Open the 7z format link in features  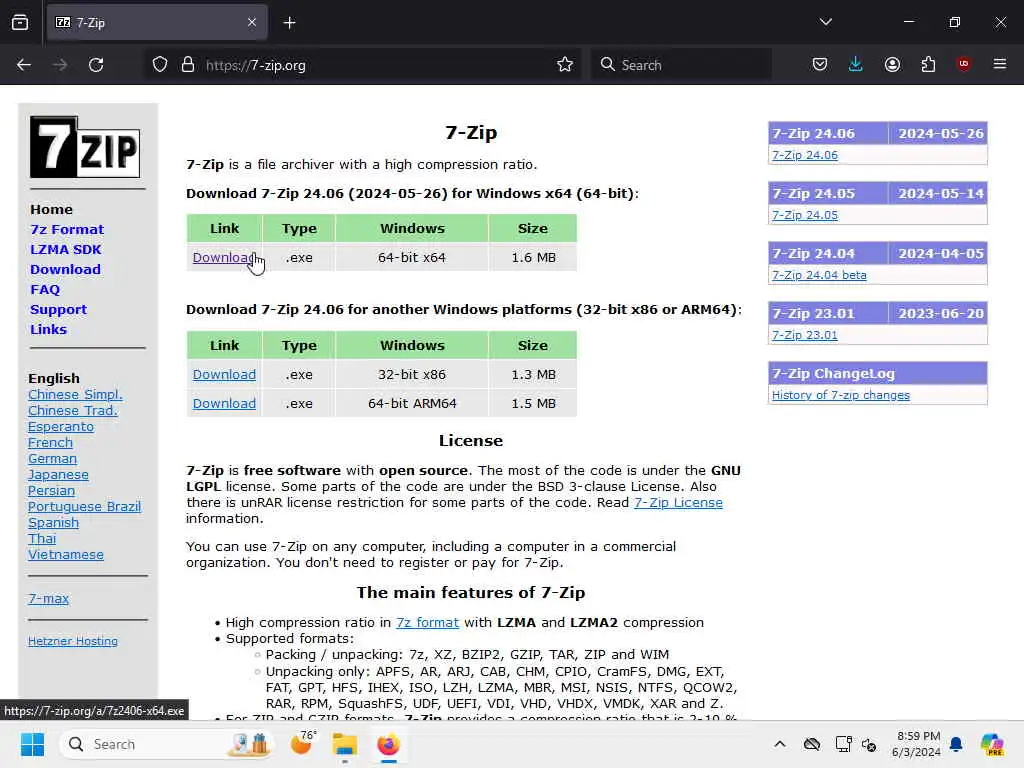pos(427,622)
